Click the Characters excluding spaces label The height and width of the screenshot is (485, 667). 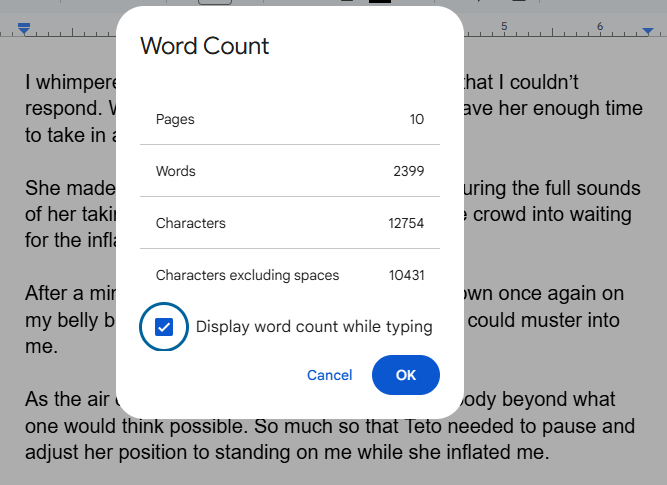pos(247,275)
